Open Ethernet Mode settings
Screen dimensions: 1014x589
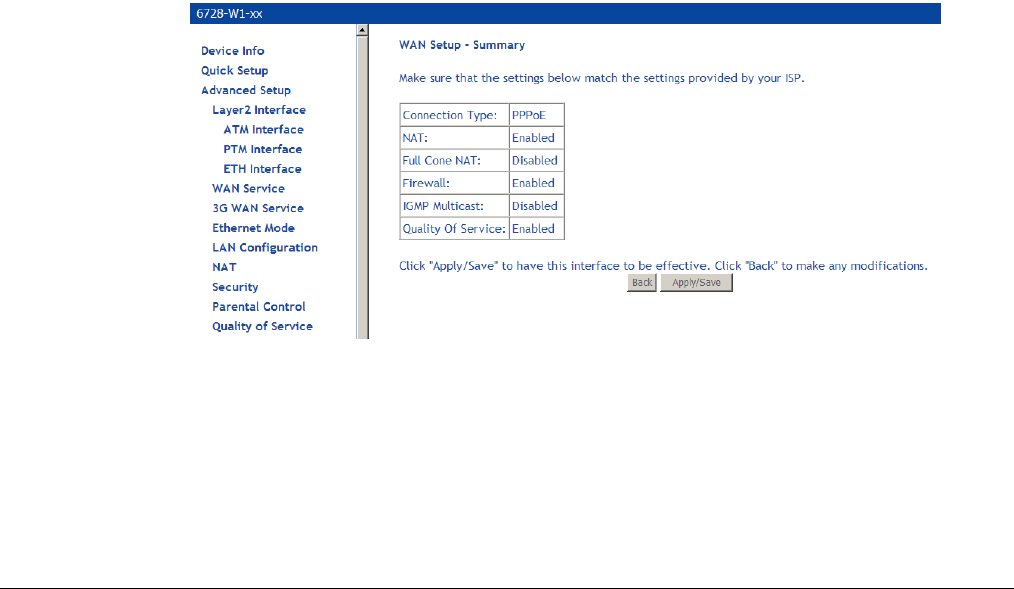[254, 228]
